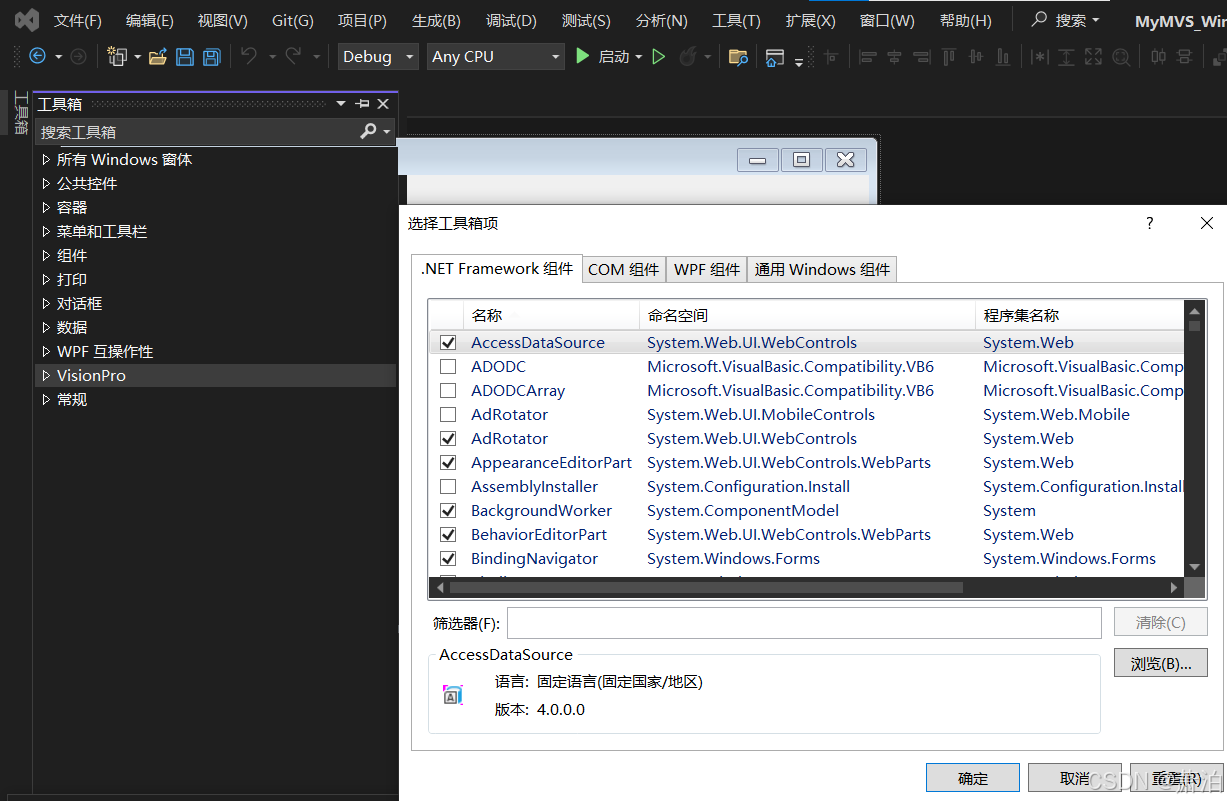
Task: Click the Open File folder icon
Action: click(x=157, y=57)
